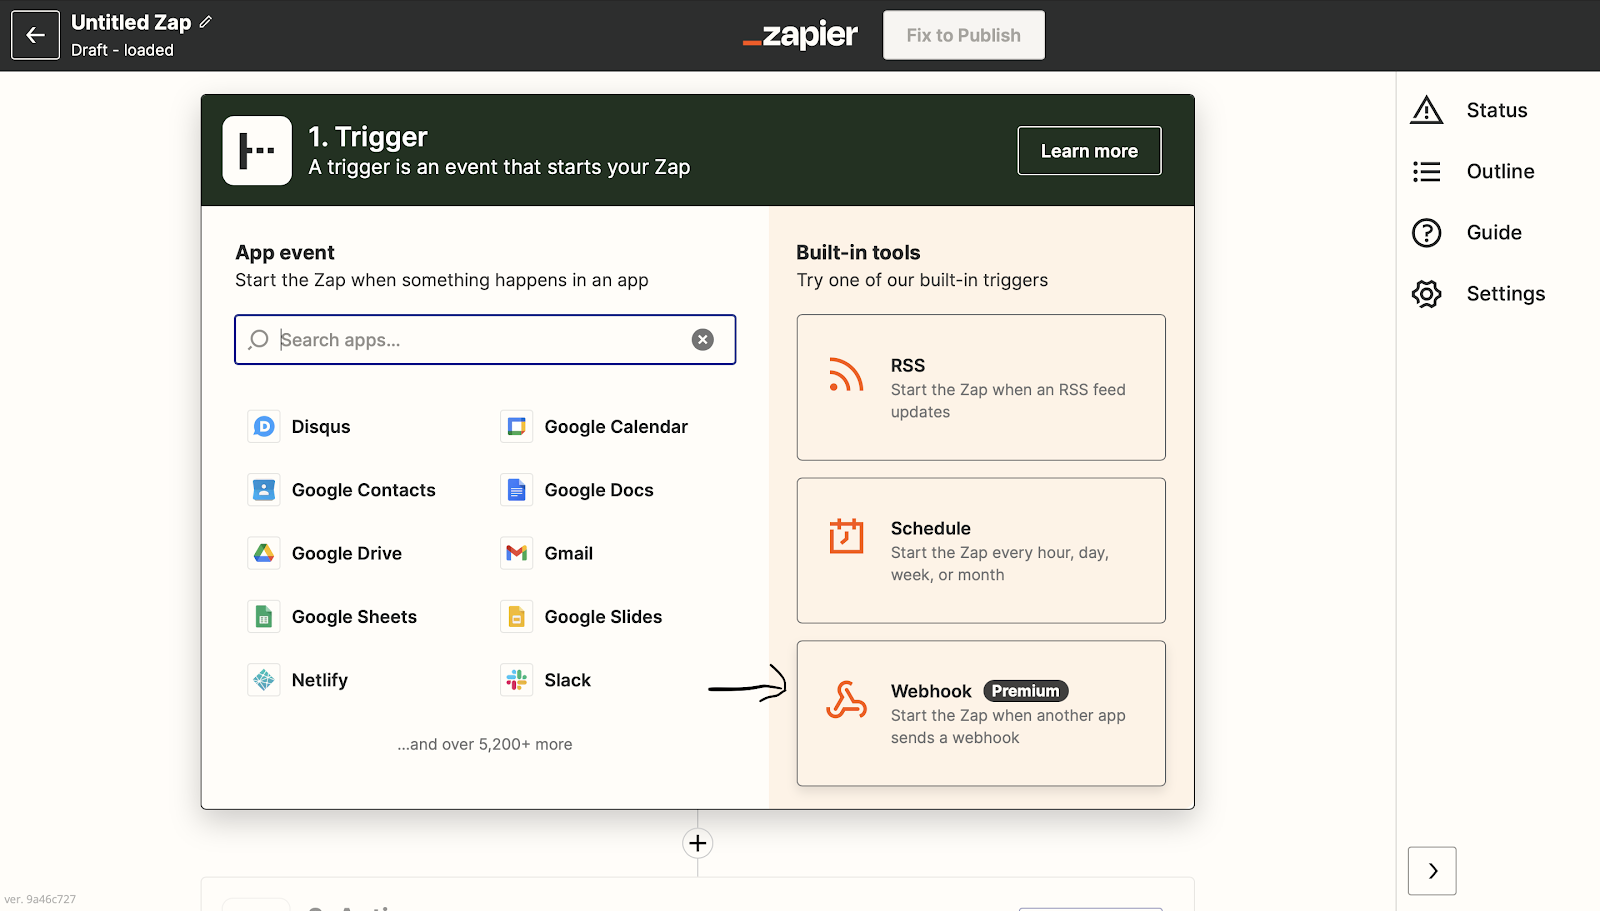Select the Schedule title text
Viewport: 1600px width, 911px height.
pyautogui.click(x=931, y=529)
